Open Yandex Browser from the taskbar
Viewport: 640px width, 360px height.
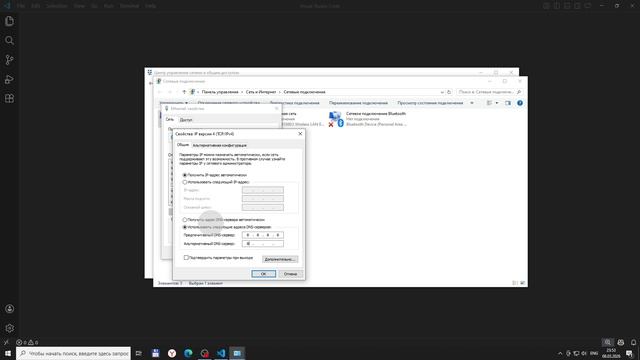(172, 353)
